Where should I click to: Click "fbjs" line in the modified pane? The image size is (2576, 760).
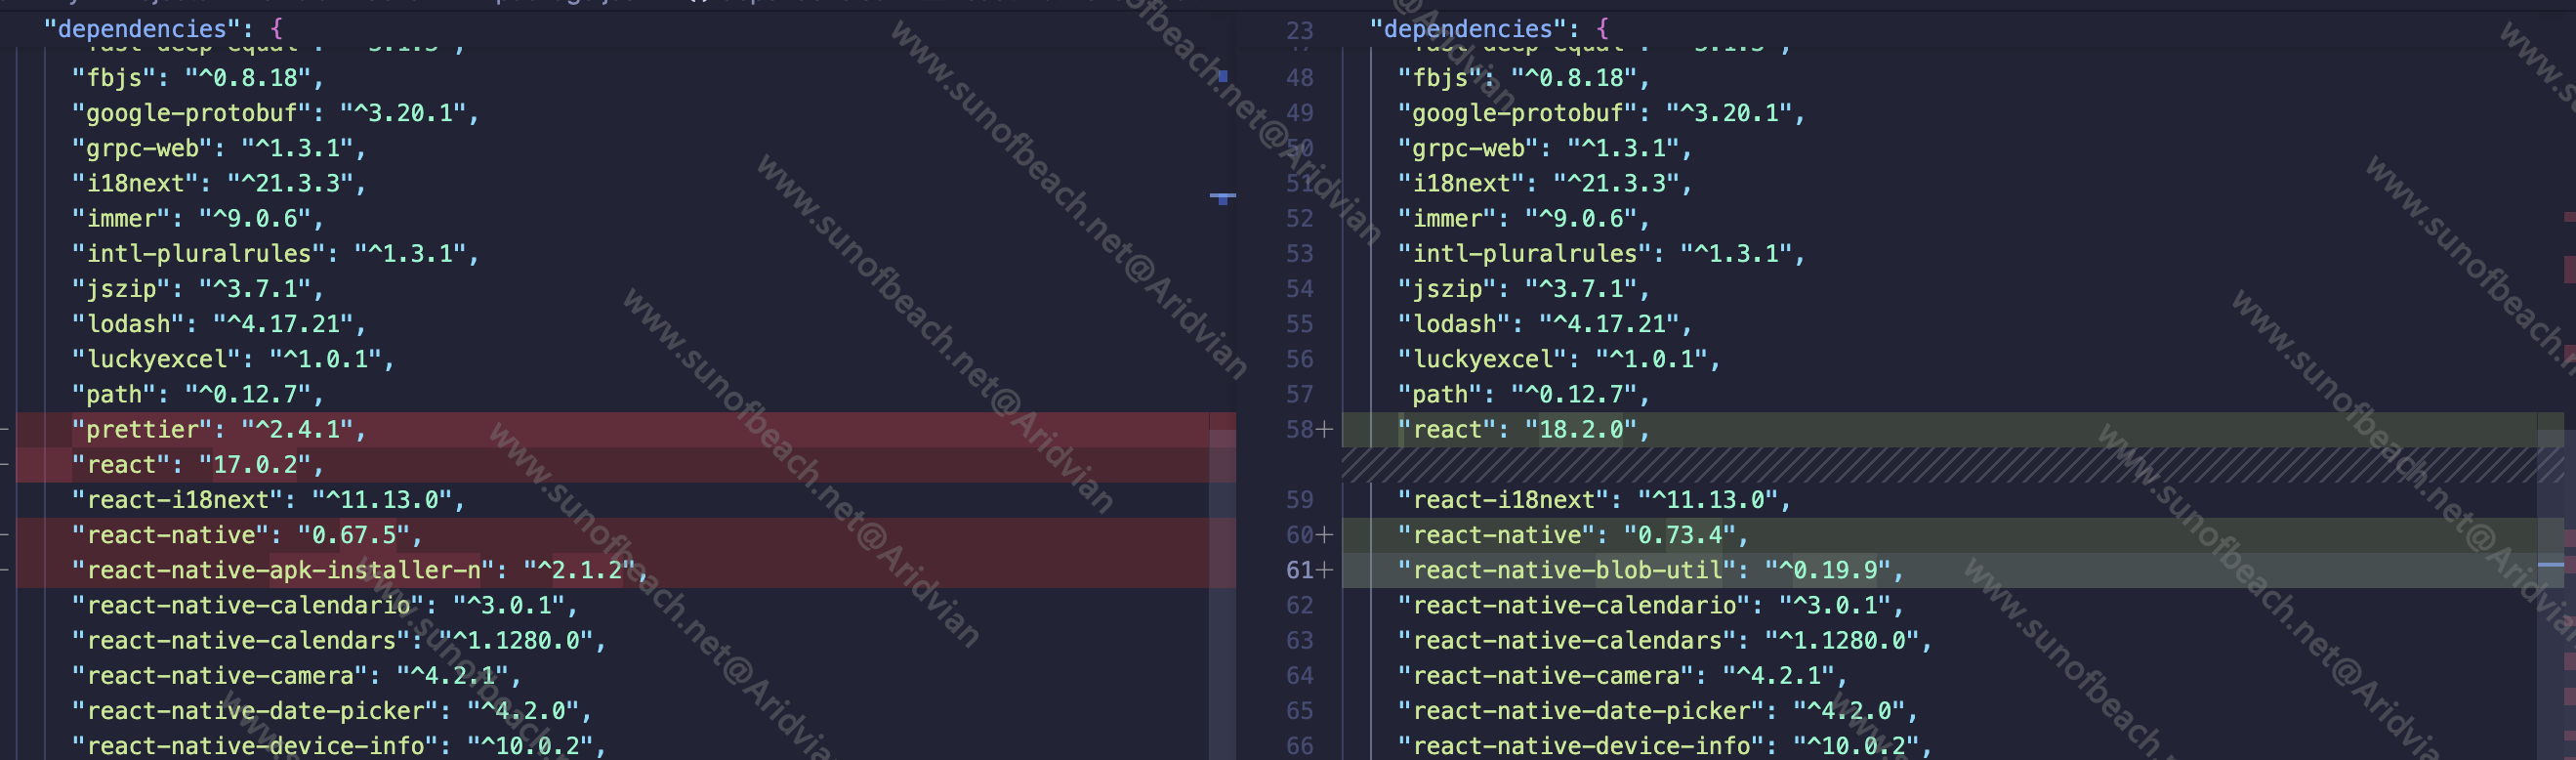[x=1524, y=78]
